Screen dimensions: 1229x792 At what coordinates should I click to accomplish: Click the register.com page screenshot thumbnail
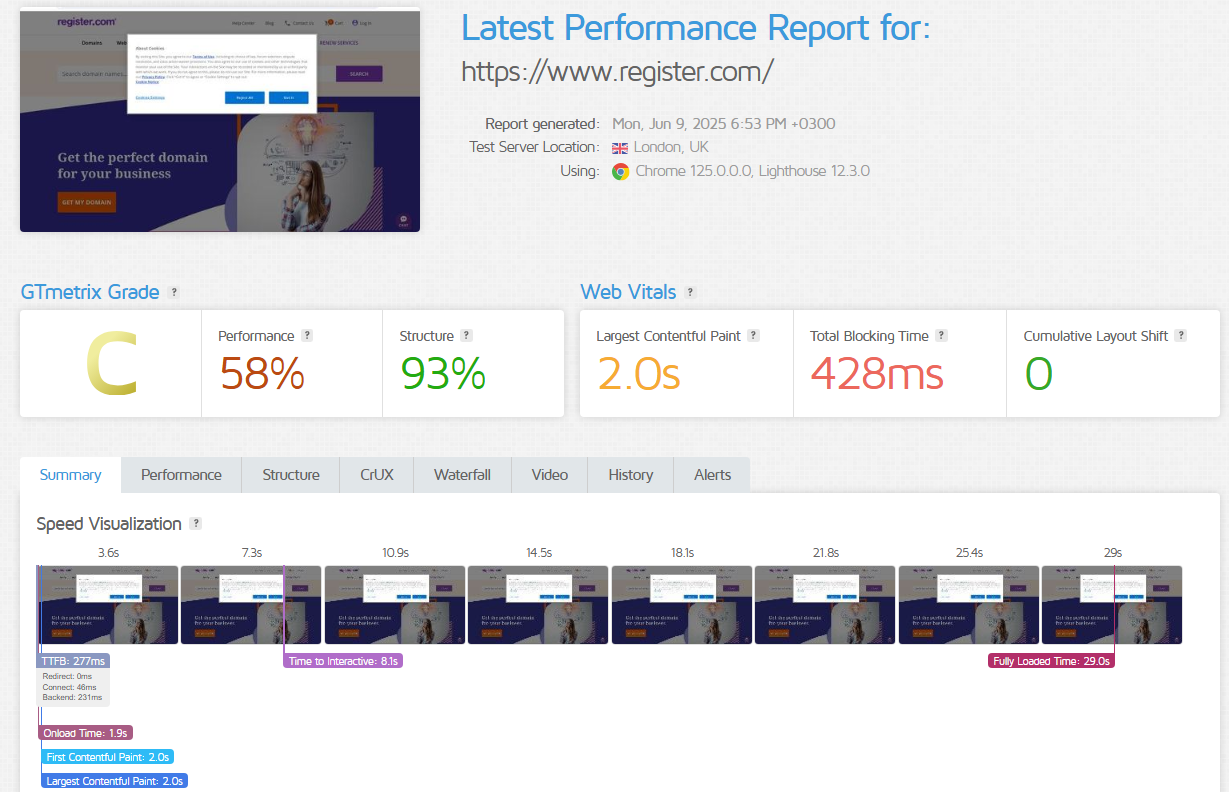220,121
